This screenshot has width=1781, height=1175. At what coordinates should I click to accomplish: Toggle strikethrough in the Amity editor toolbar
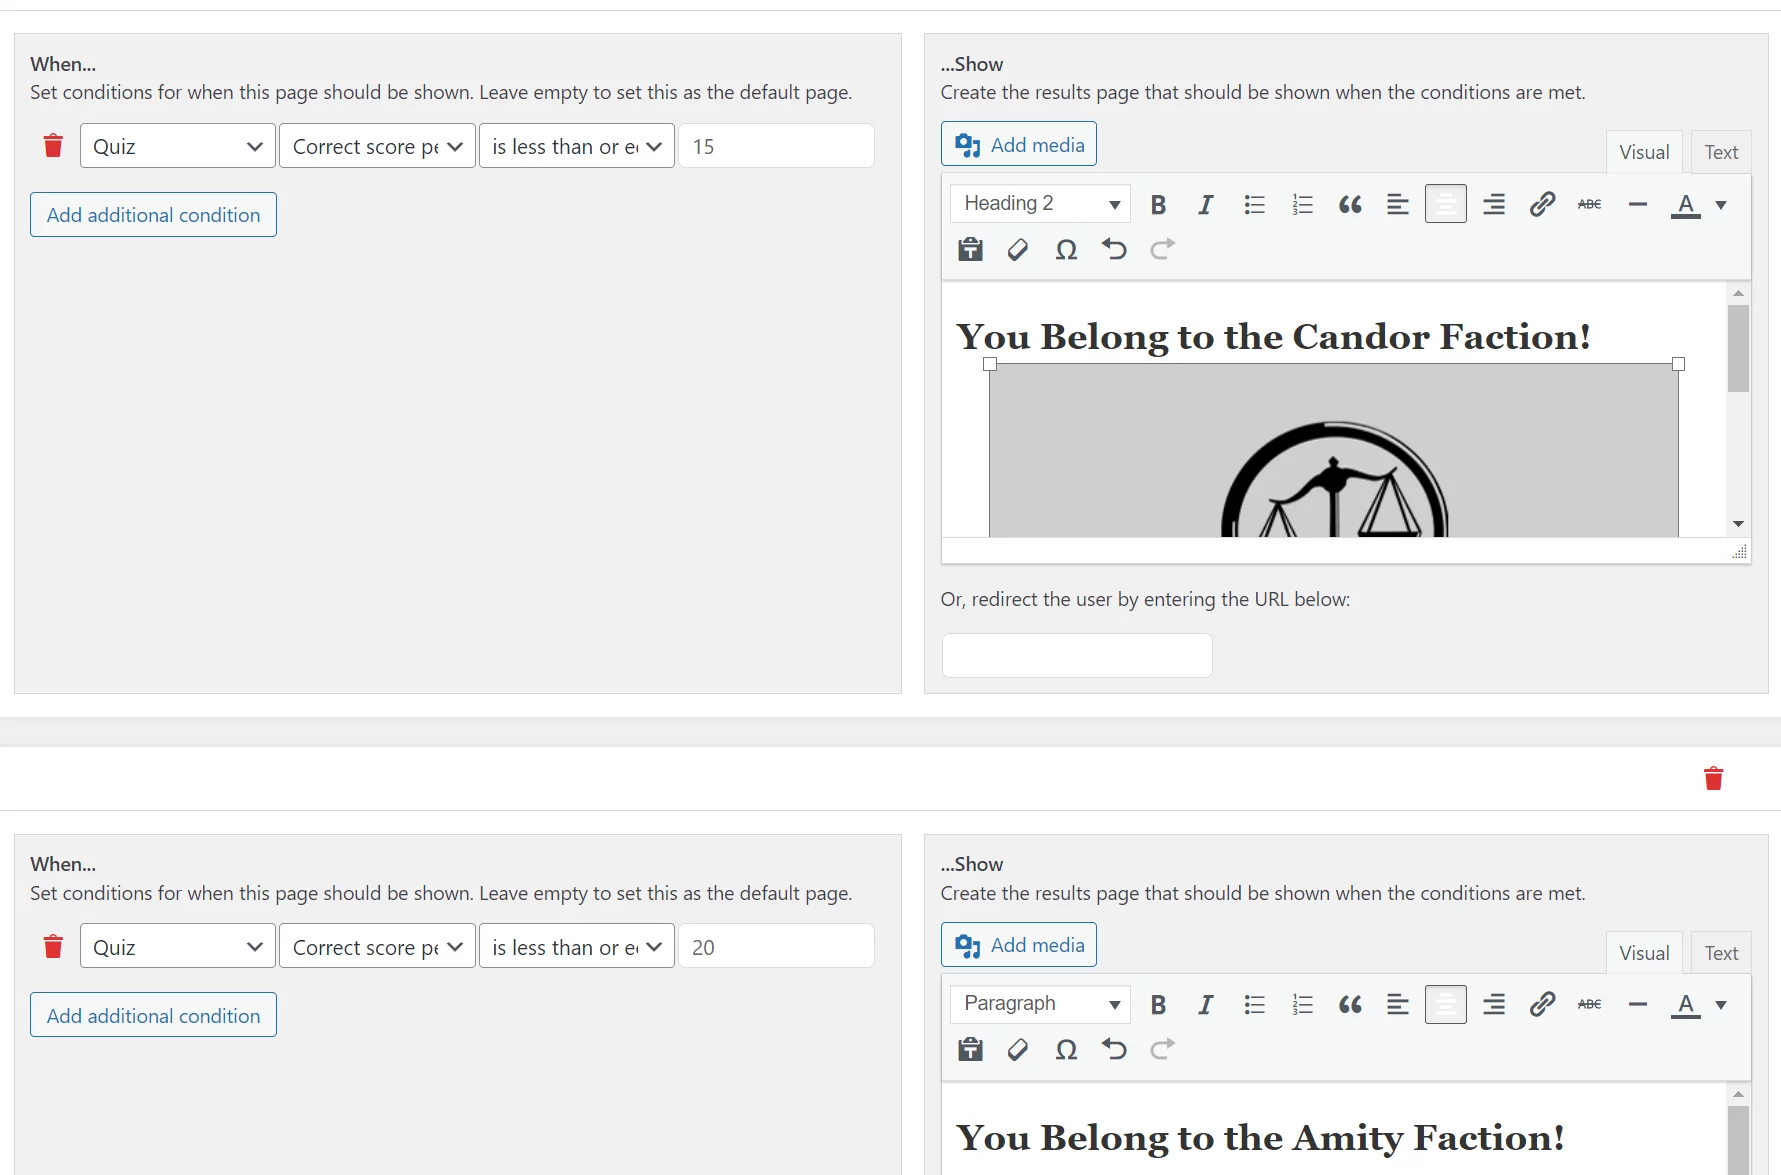[x=1589, y=1005]
